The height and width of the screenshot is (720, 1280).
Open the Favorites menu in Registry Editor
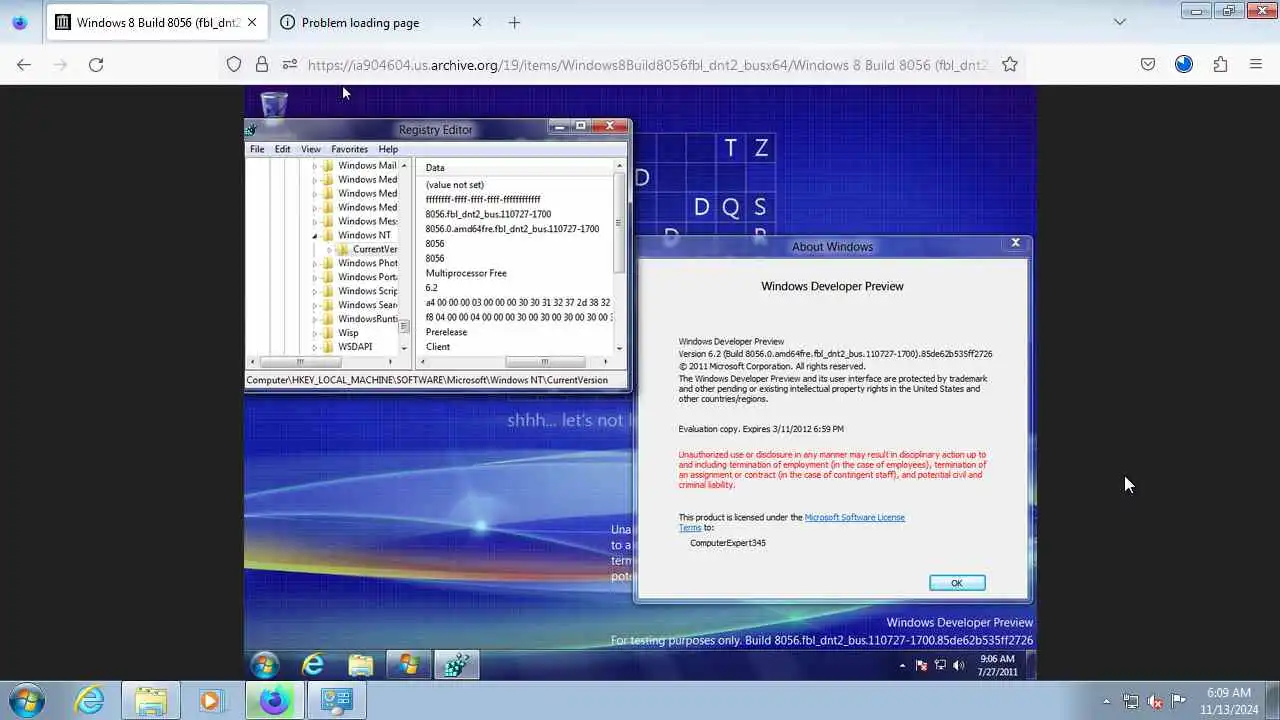[x=349, y=149]
